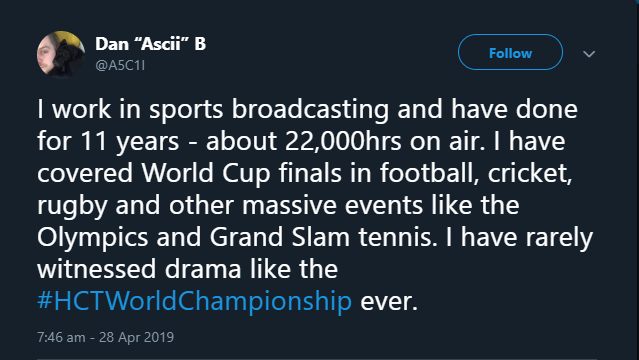639x360 pixels.
Task: Click the word "rugby" in the tweet
Action: point(72,206)
